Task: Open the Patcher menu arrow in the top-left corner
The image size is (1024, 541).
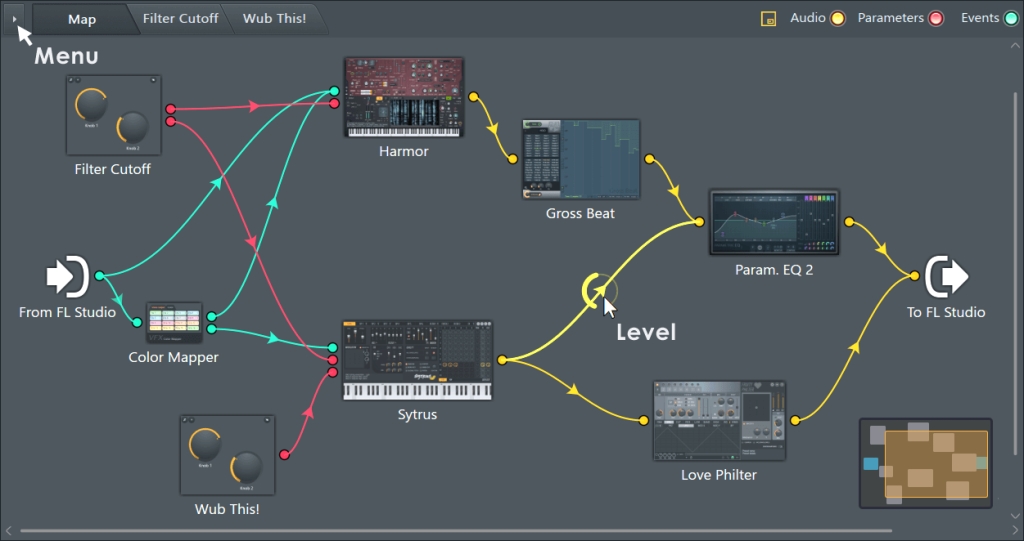Action: [14, 19]
